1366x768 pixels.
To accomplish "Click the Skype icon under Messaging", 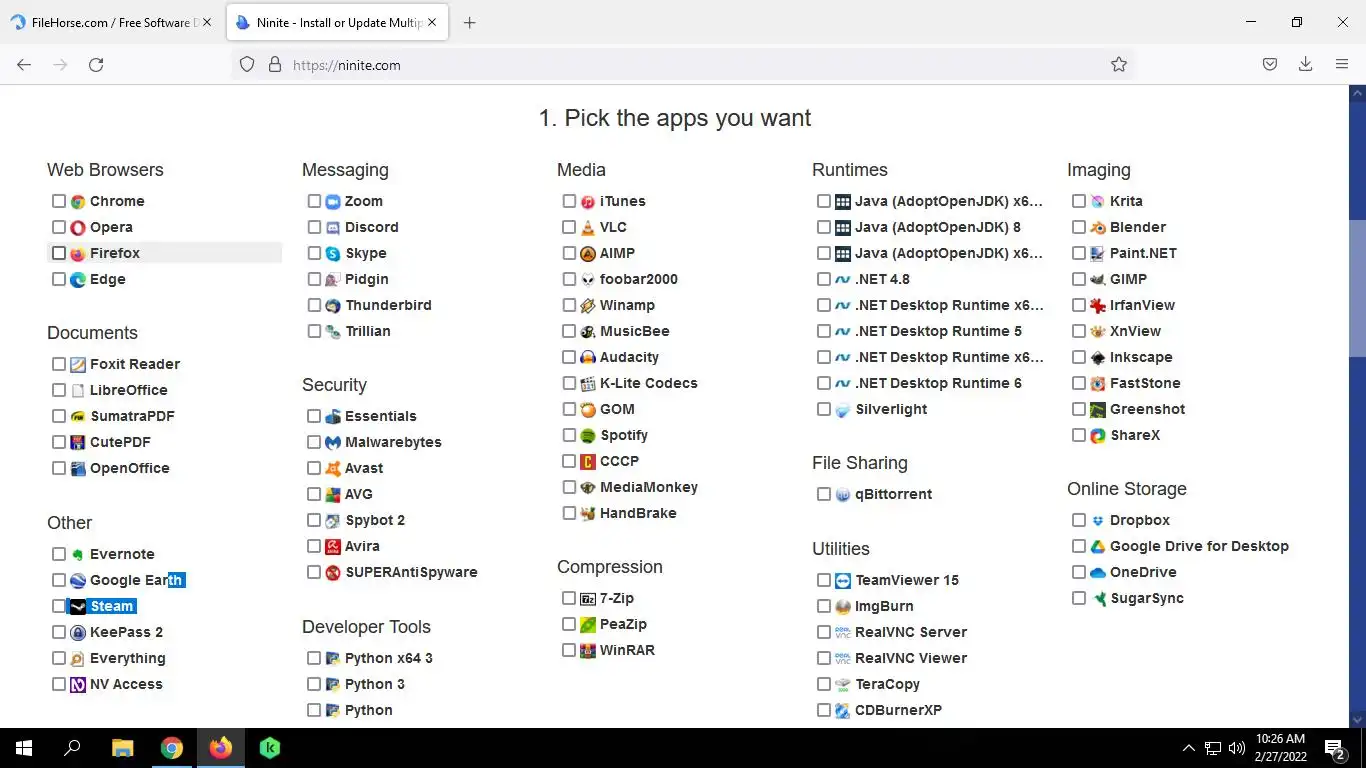I will 333,253.
